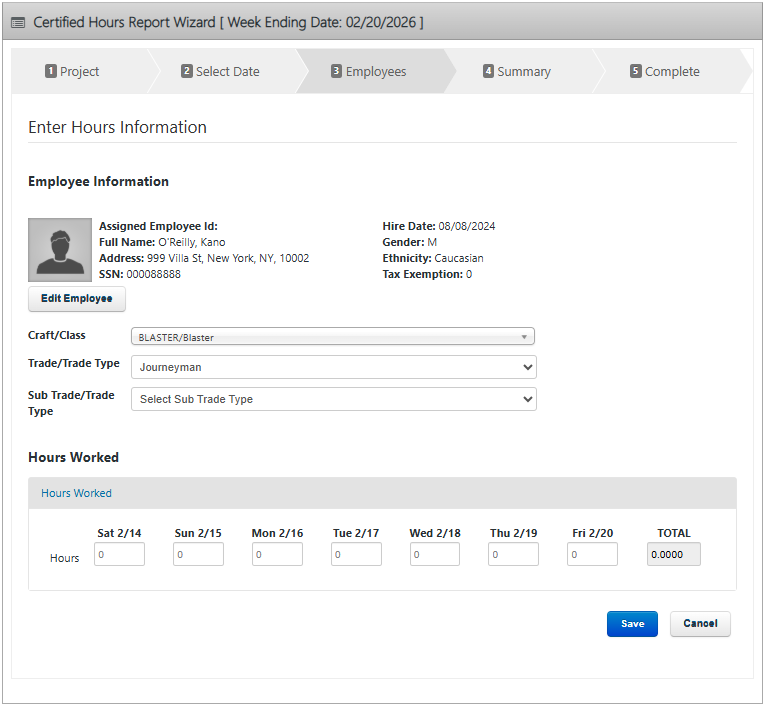Click the Edit Employee button

pyautogui.click(x=77, y=299)
